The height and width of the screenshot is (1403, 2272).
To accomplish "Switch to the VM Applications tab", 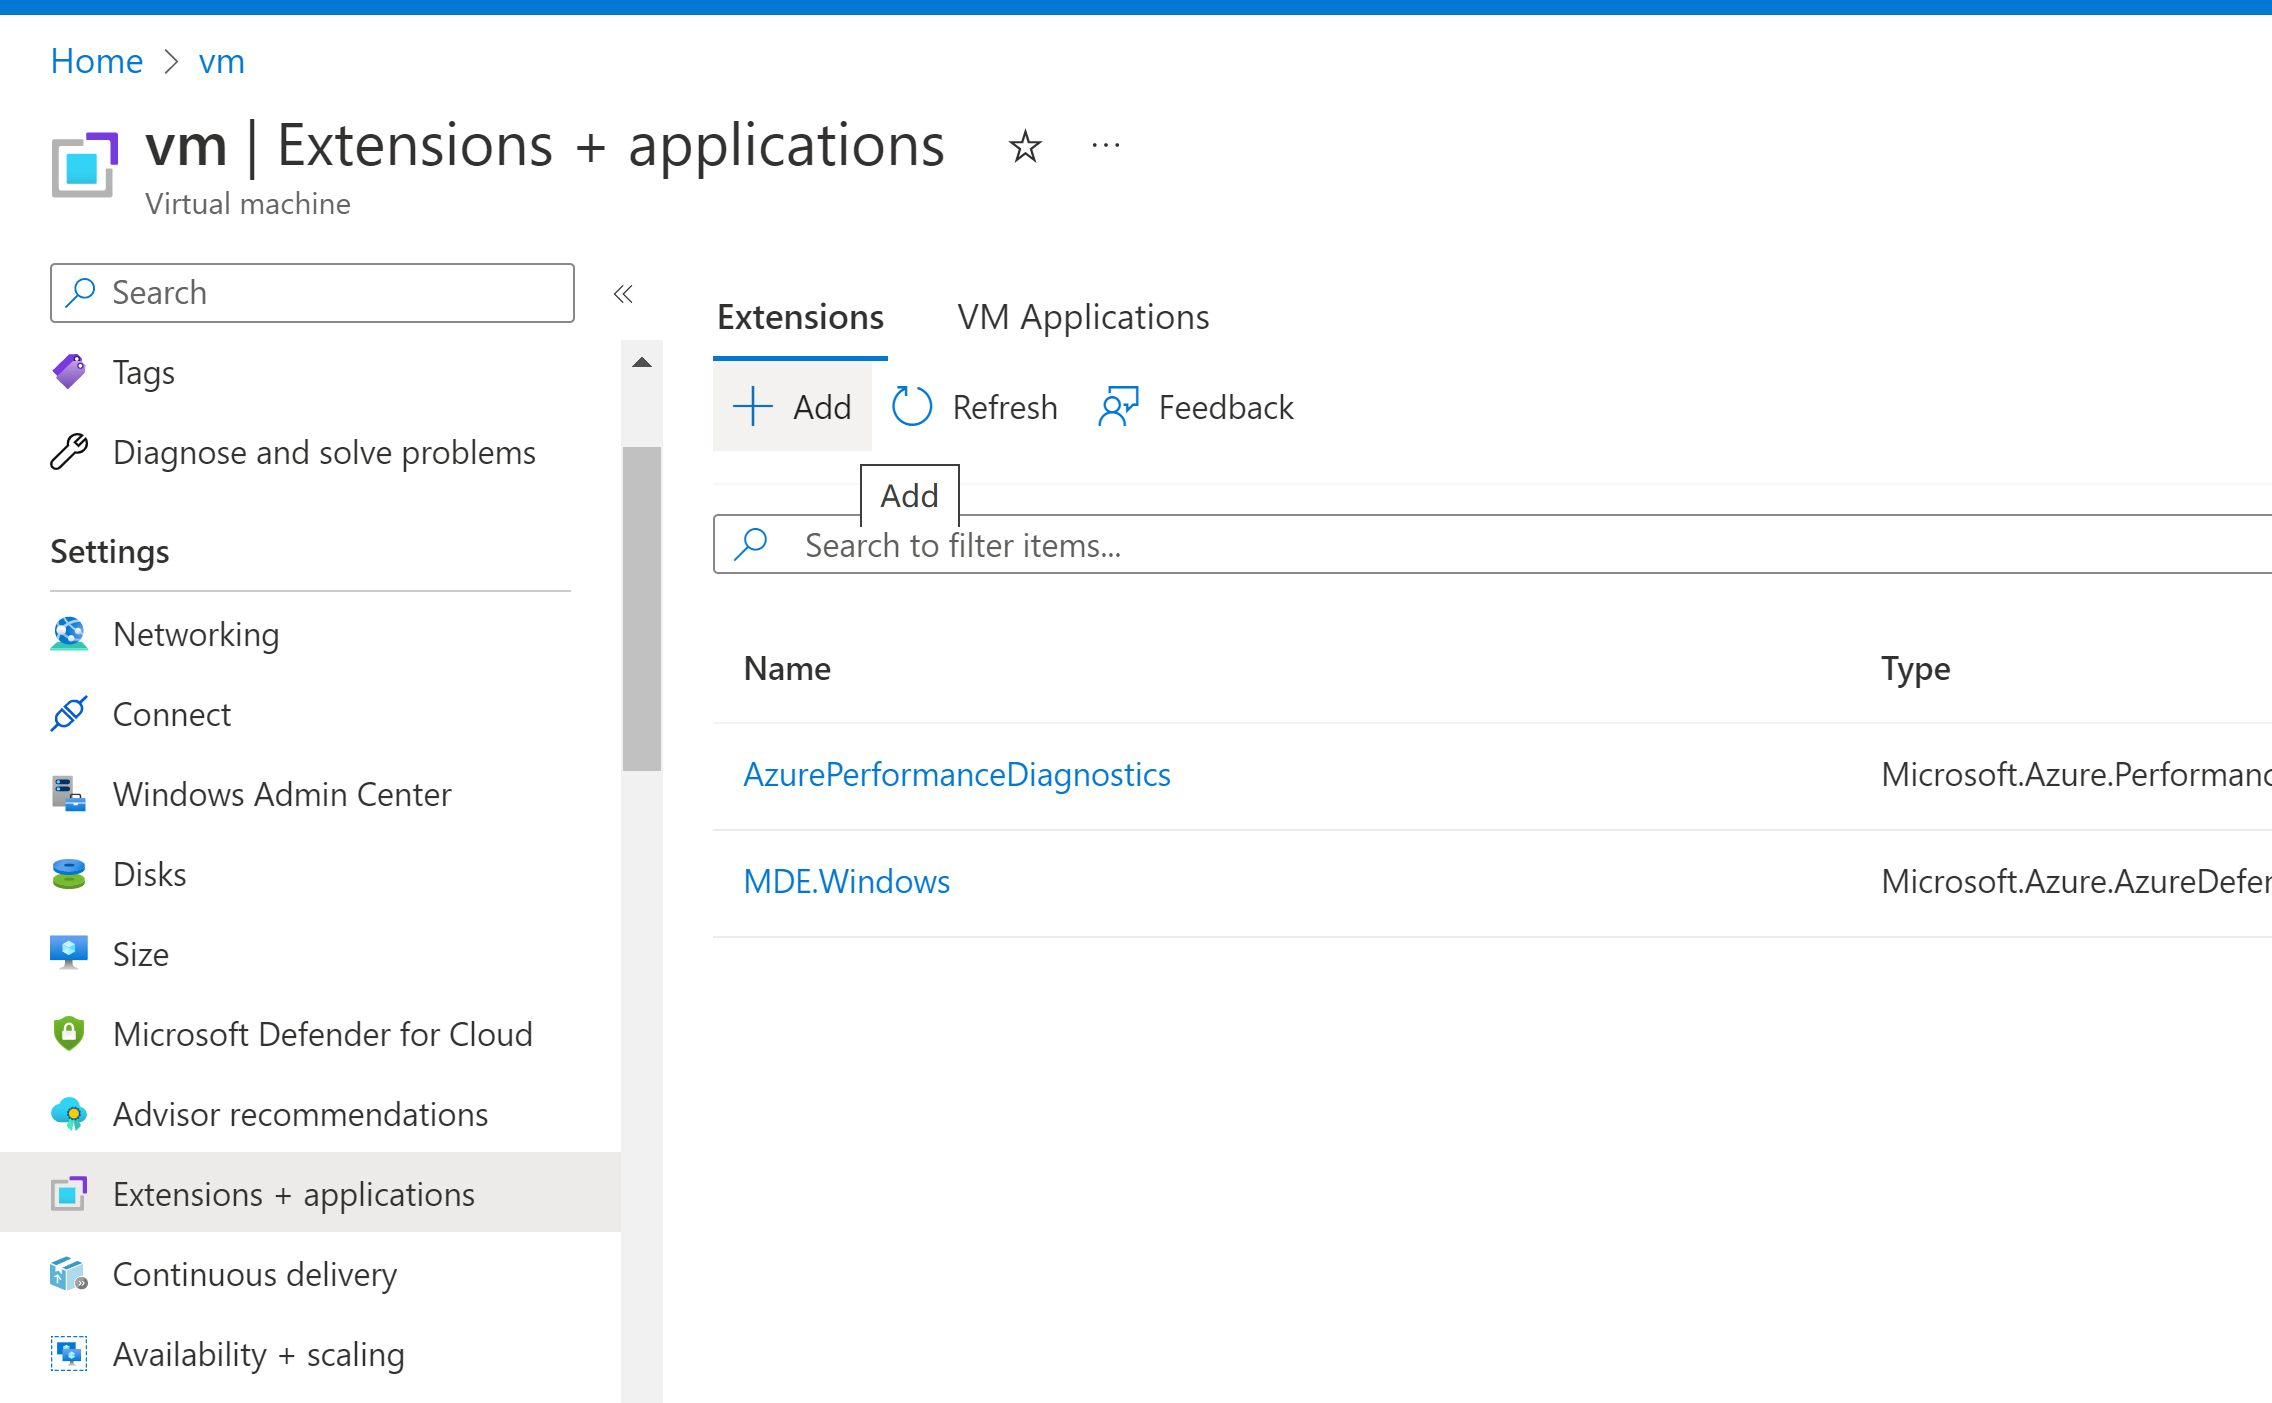I will (1082, 317).
